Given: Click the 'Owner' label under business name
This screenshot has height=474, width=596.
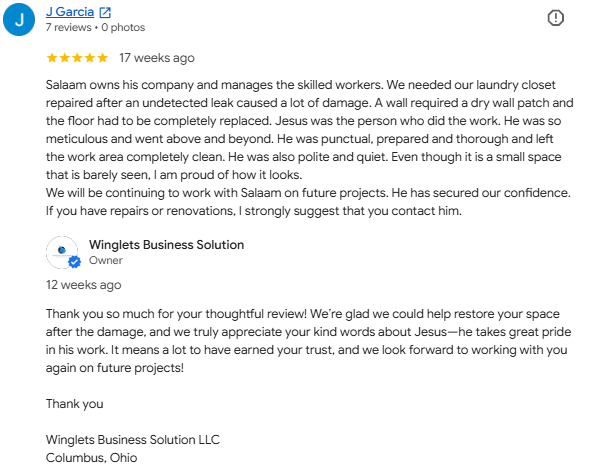Looking at the screenshot, I should 106,260.
